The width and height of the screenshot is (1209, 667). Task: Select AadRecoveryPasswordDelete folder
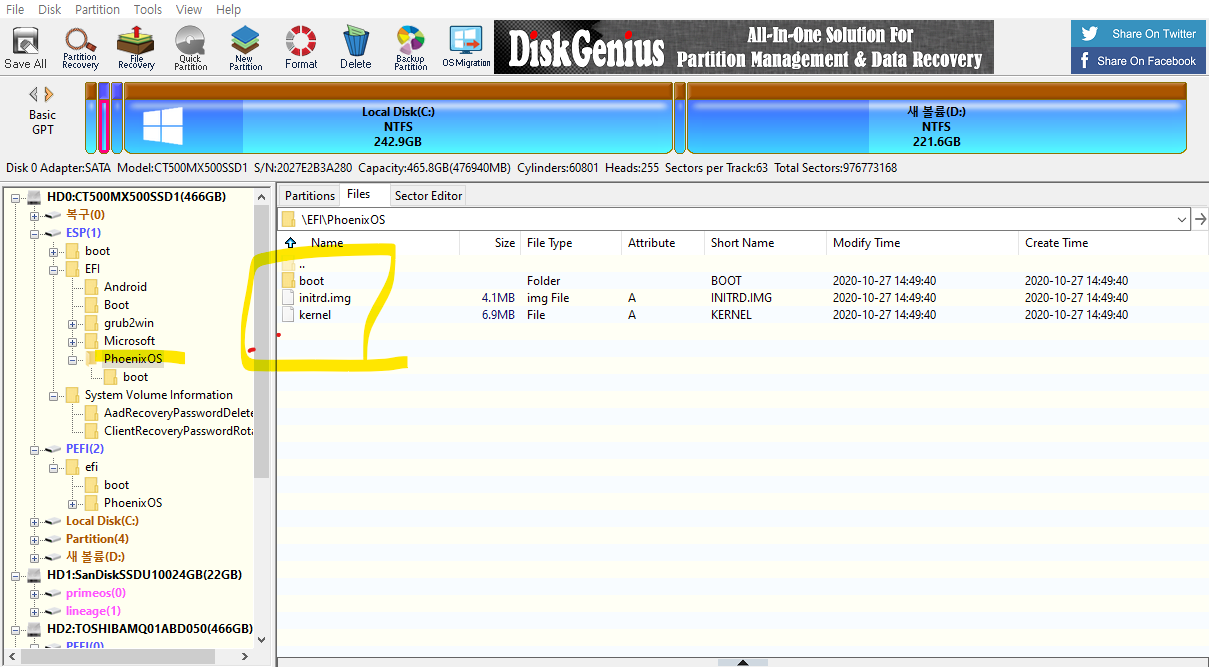tap(178, 413)
